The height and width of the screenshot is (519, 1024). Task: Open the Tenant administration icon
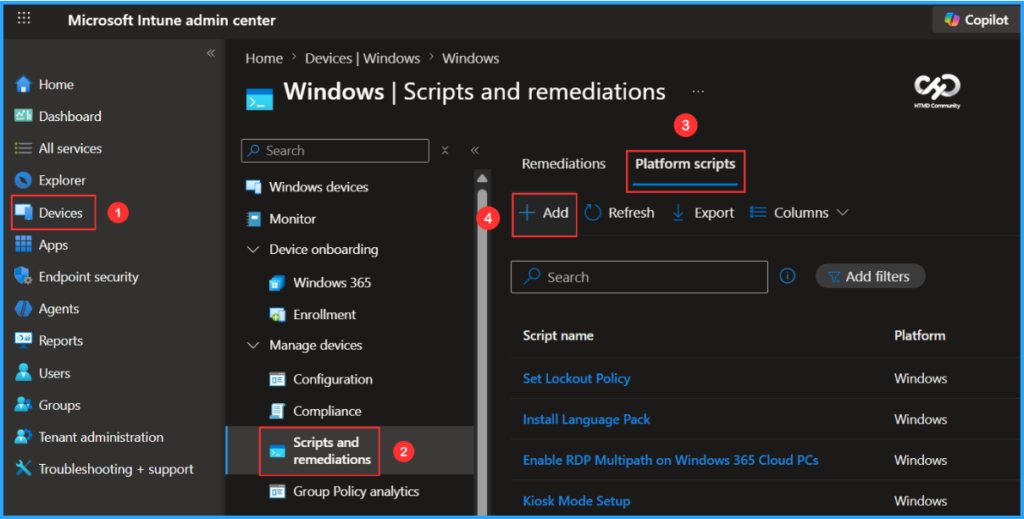pos(24,437)
